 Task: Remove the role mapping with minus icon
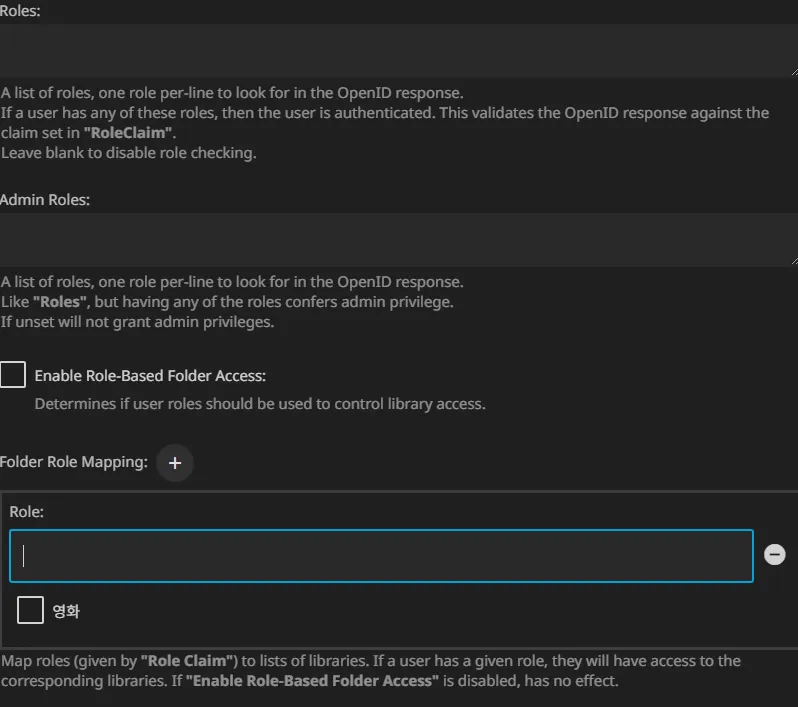pos(774,555)
